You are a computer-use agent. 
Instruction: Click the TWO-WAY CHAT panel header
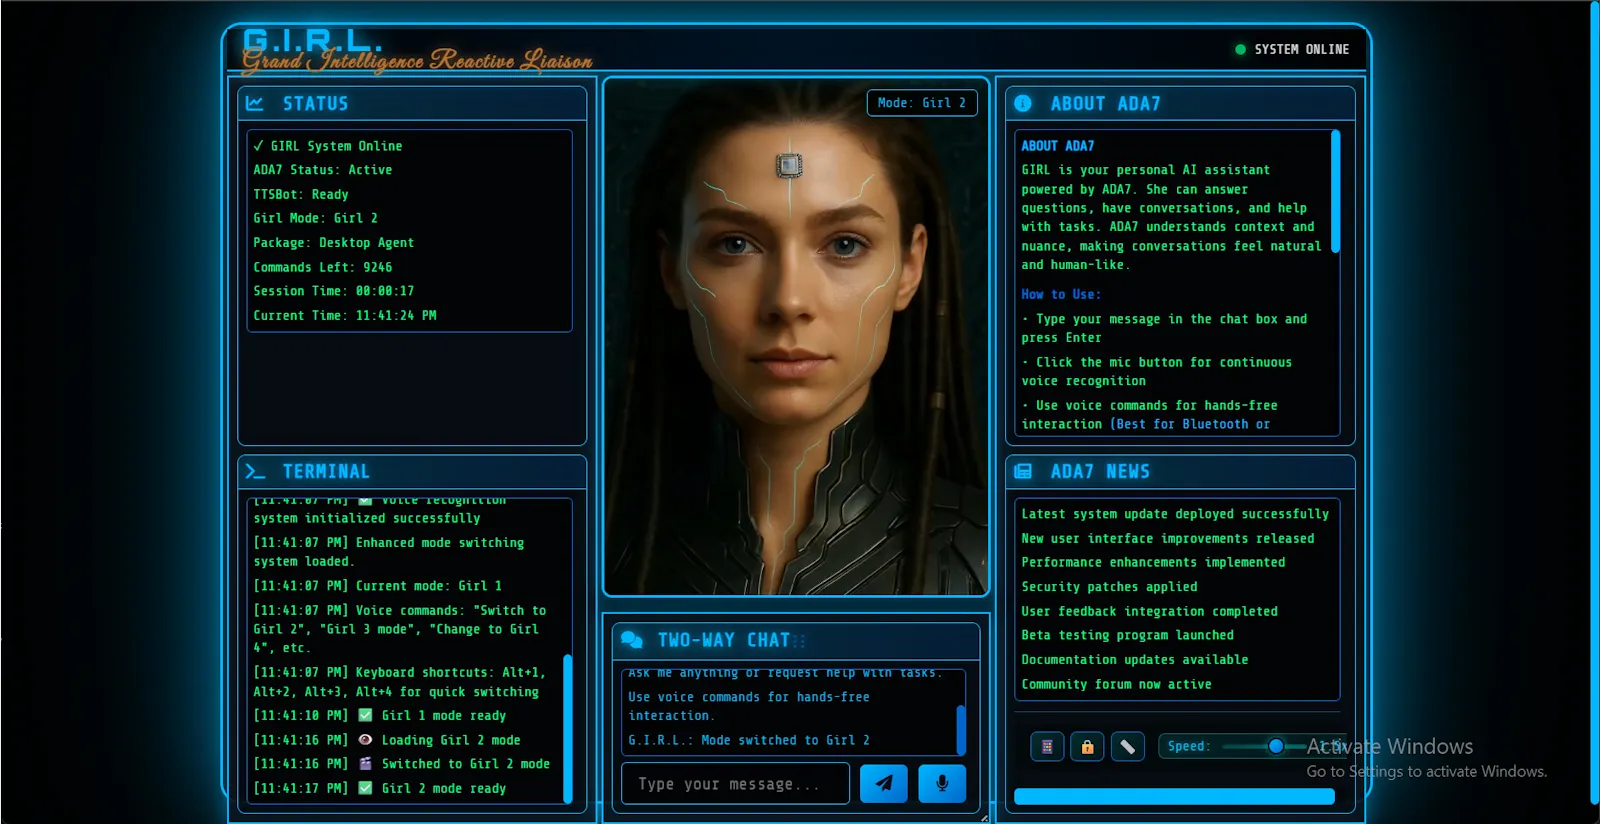pos(796,640)
